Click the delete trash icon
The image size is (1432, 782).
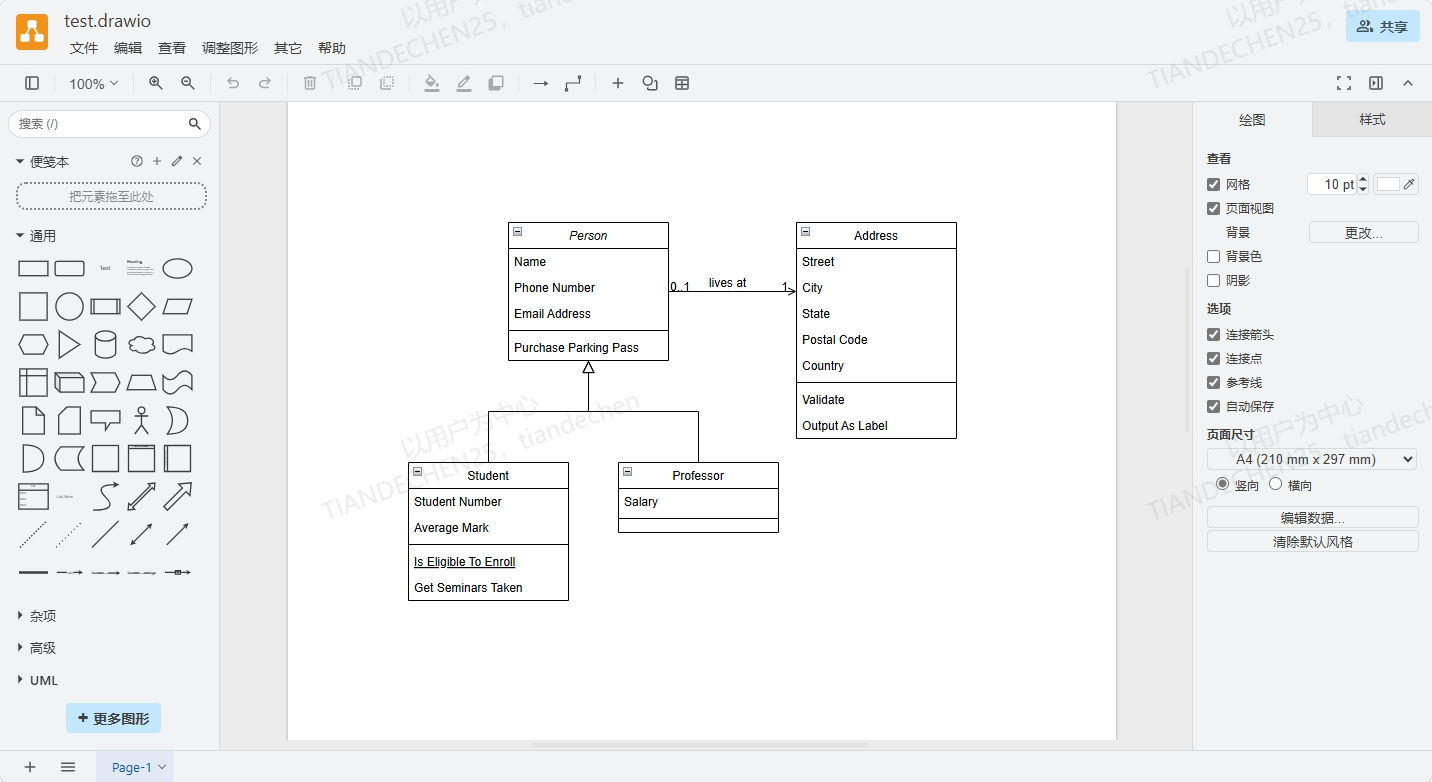tap(310, 84)
